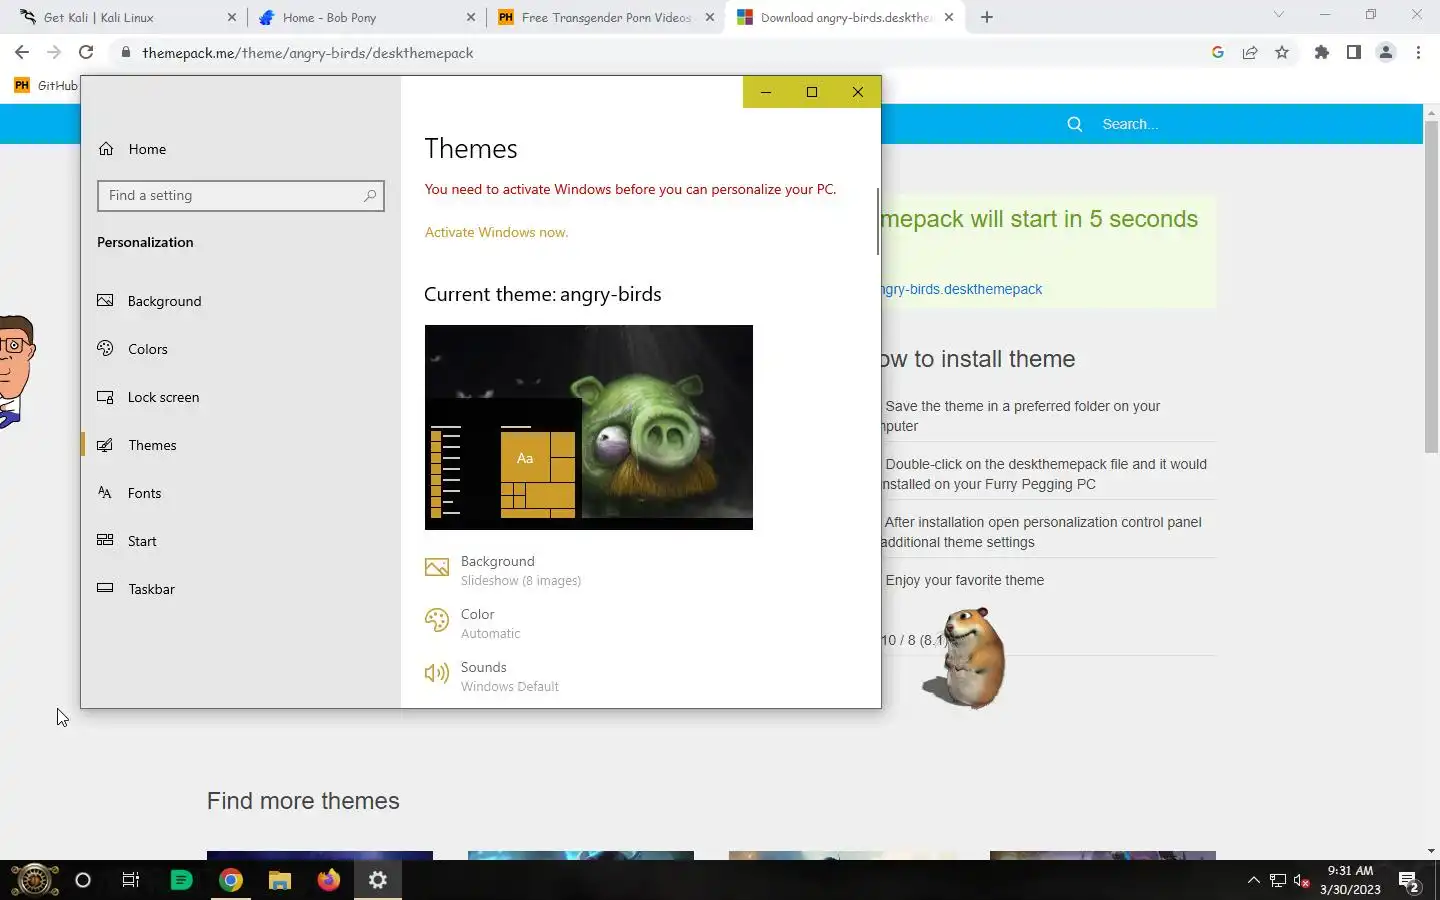Screen dimensions: 1440x900
Task: Click browser back arrow
Action: click(22, 52)
